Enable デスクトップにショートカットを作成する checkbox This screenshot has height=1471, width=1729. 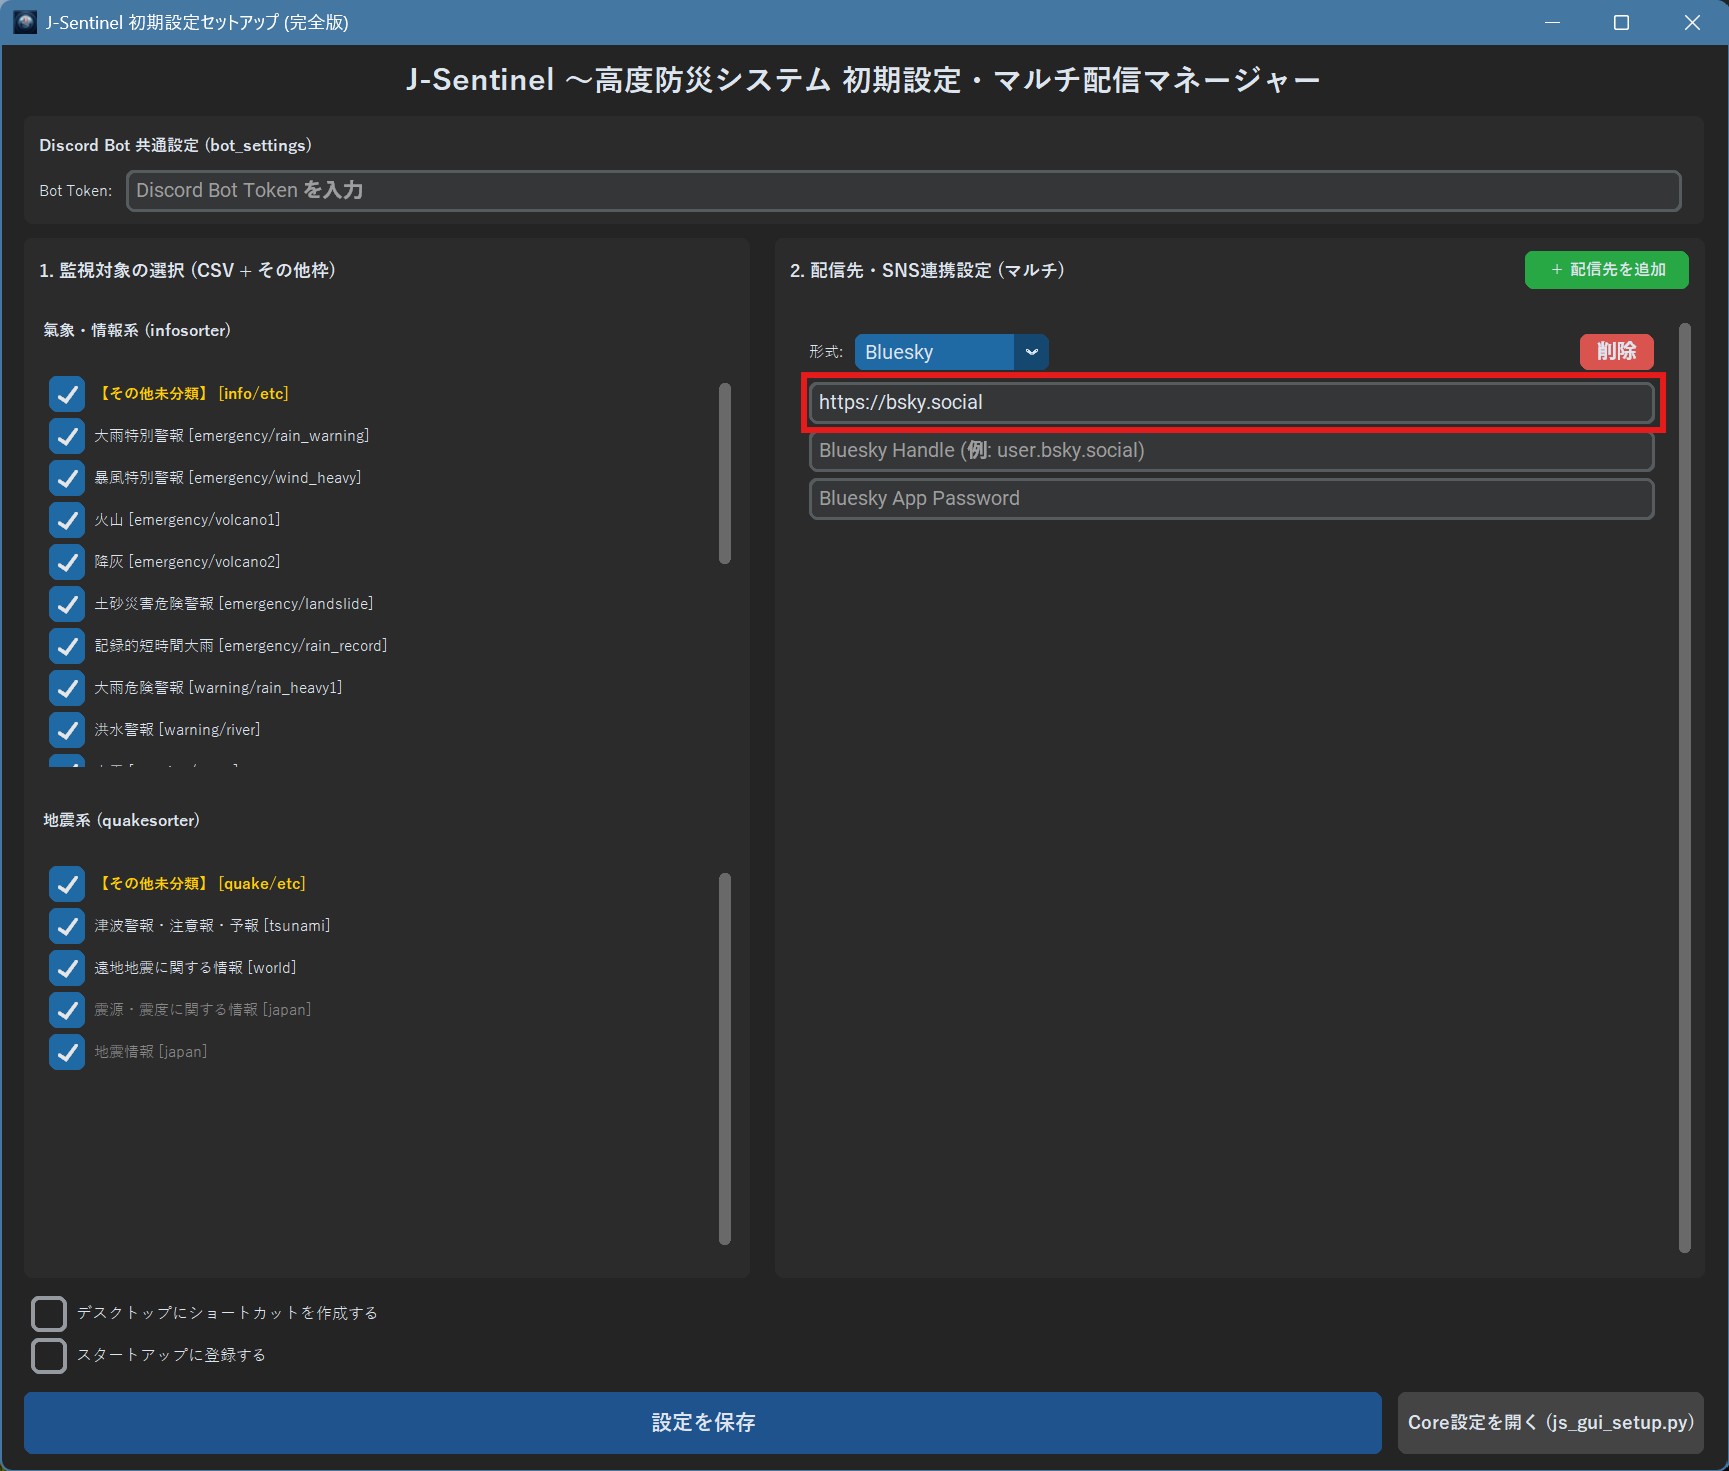point(49,1313)
